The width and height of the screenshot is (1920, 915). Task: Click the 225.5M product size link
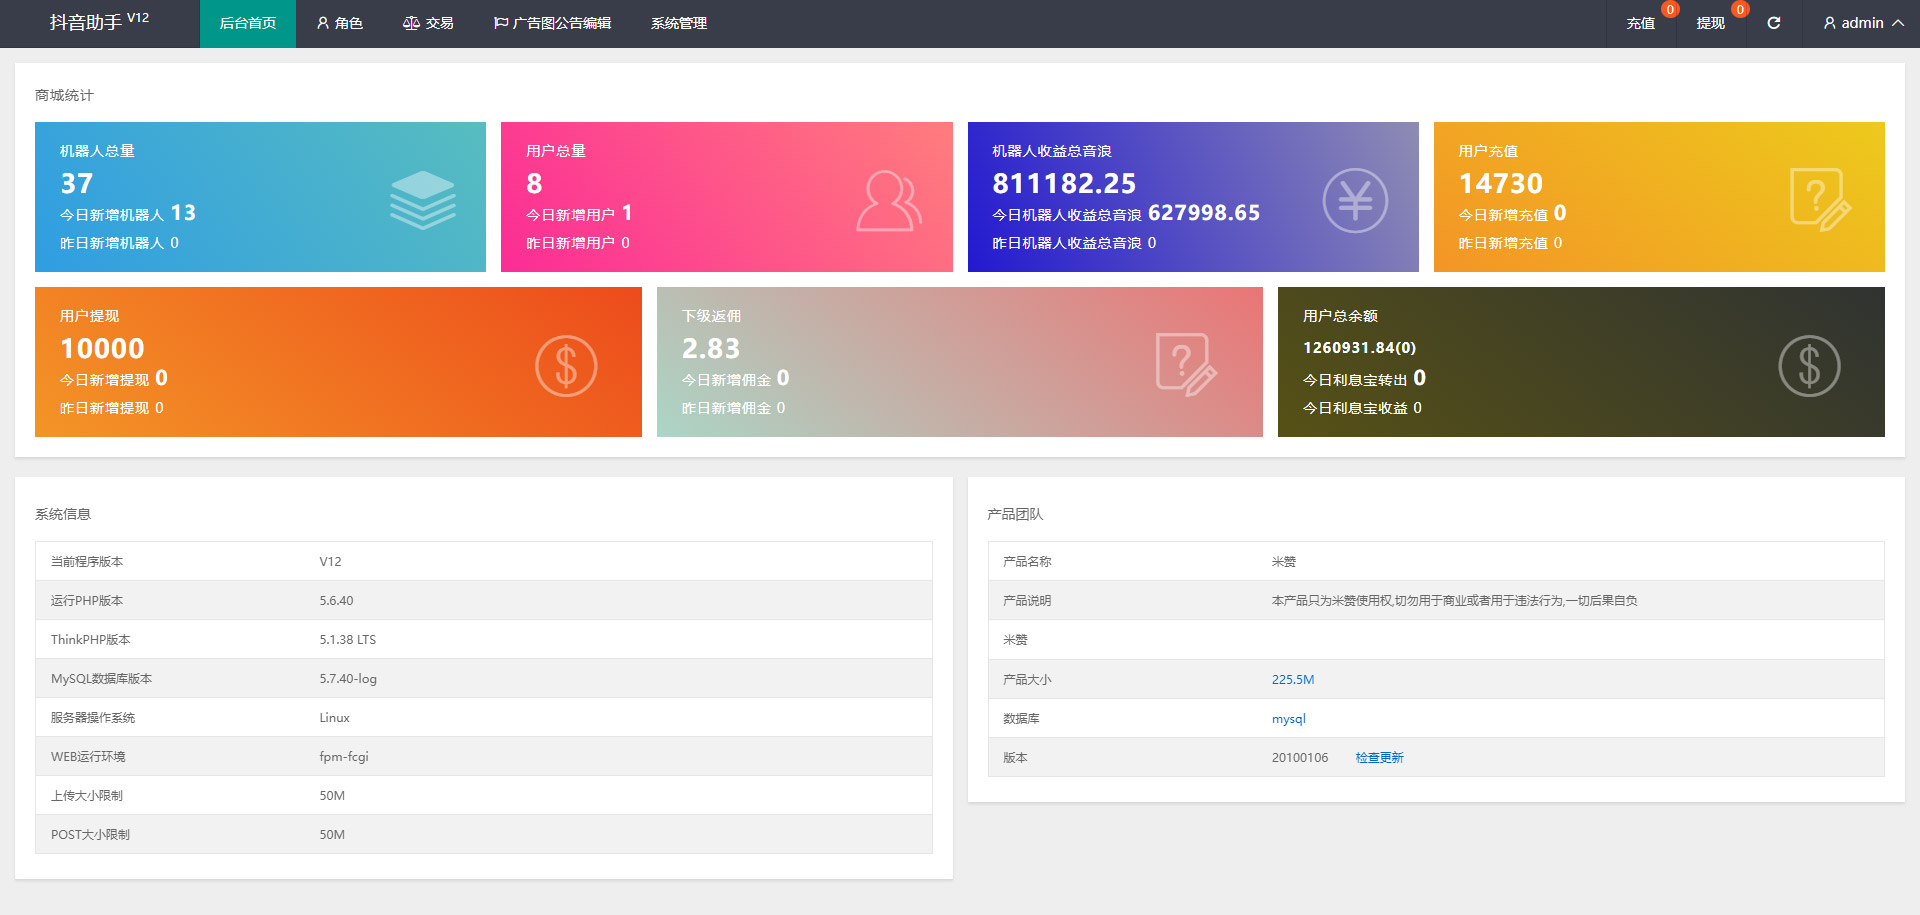(1292, 680)
